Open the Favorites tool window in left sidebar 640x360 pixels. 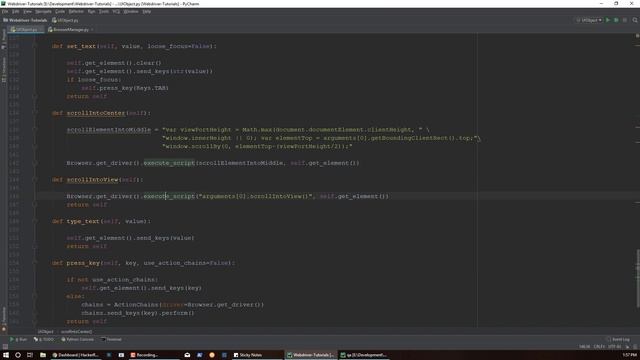[4, 318]
